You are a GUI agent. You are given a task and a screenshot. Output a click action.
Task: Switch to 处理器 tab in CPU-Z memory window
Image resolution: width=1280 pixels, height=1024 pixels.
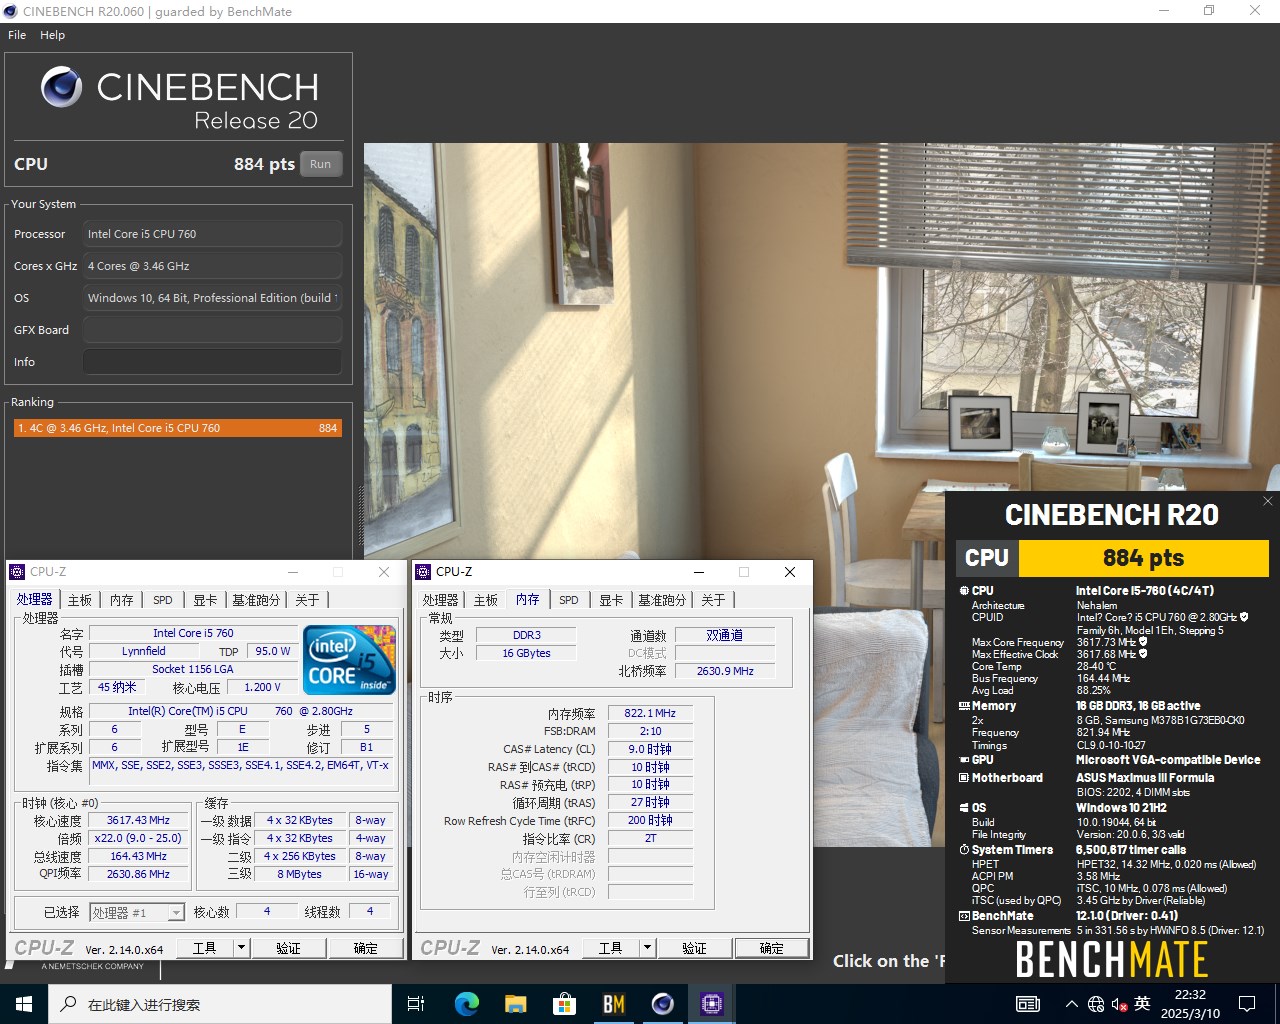coord(440,600)
